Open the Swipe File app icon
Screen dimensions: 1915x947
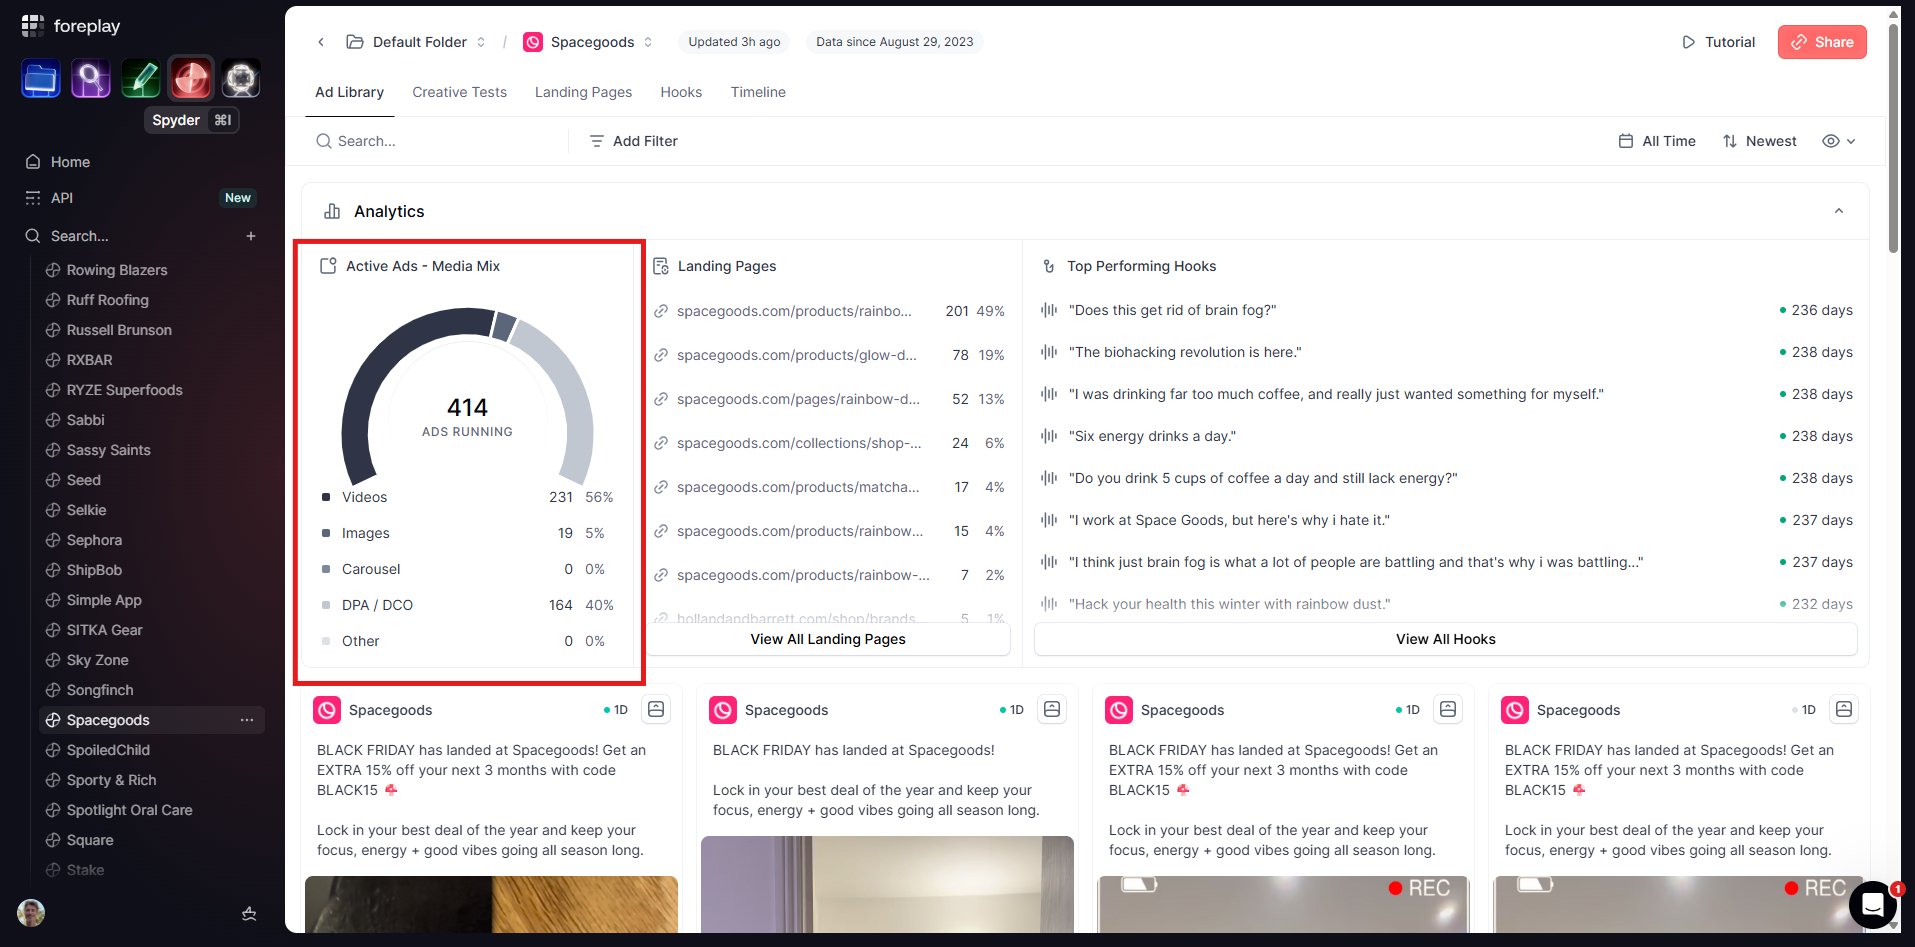coord(41,78)
